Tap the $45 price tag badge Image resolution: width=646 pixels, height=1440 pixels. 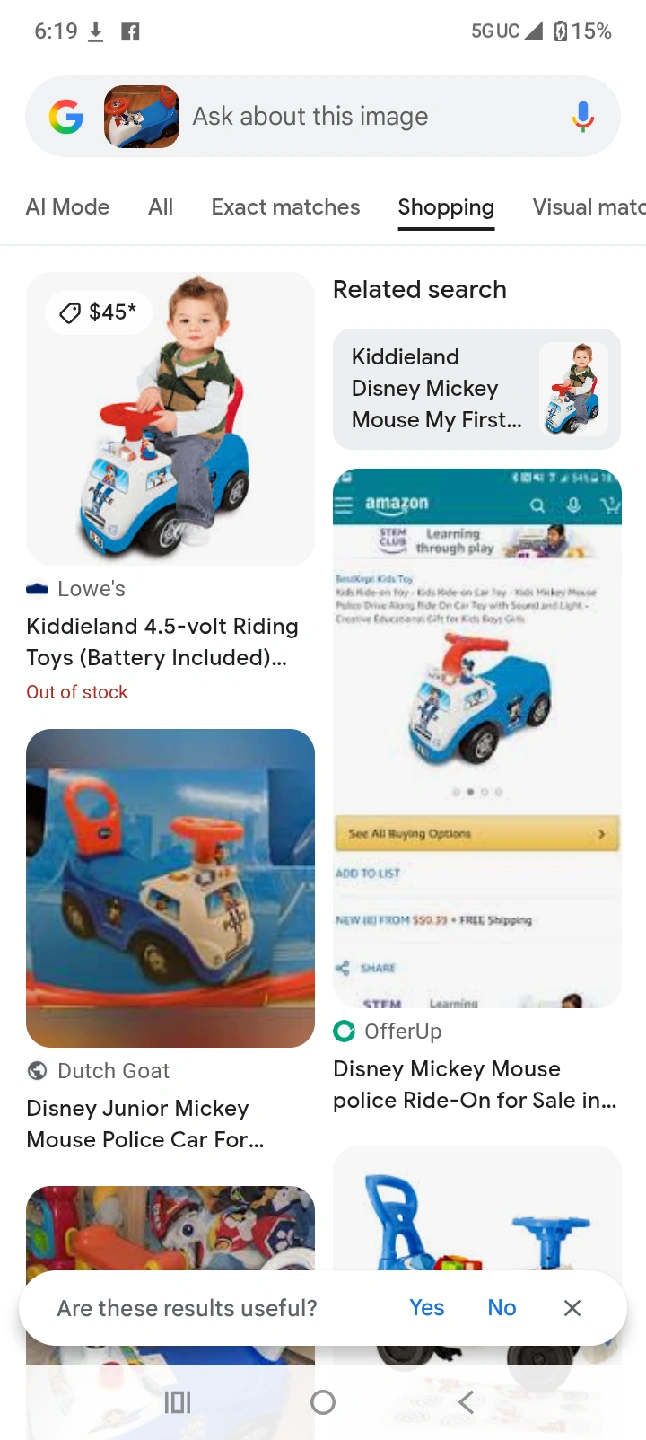[x=97, y=312]
